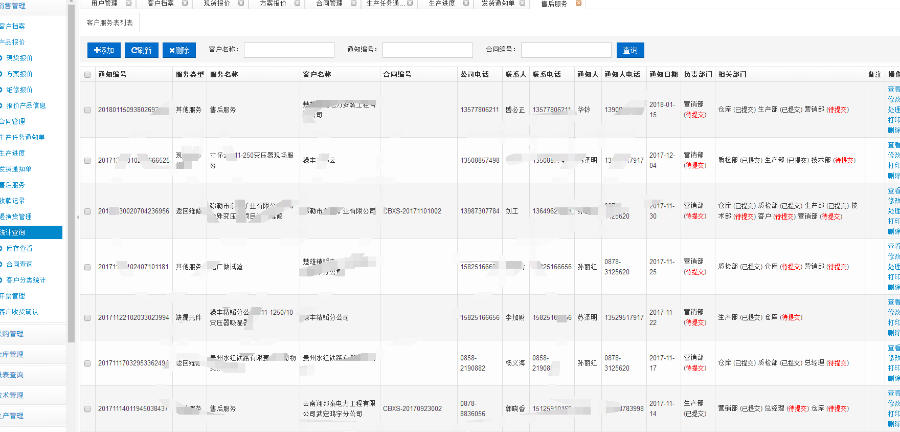
Task: Close the 用户管理 tab using its x icon
Action: (x=129, y=3)
